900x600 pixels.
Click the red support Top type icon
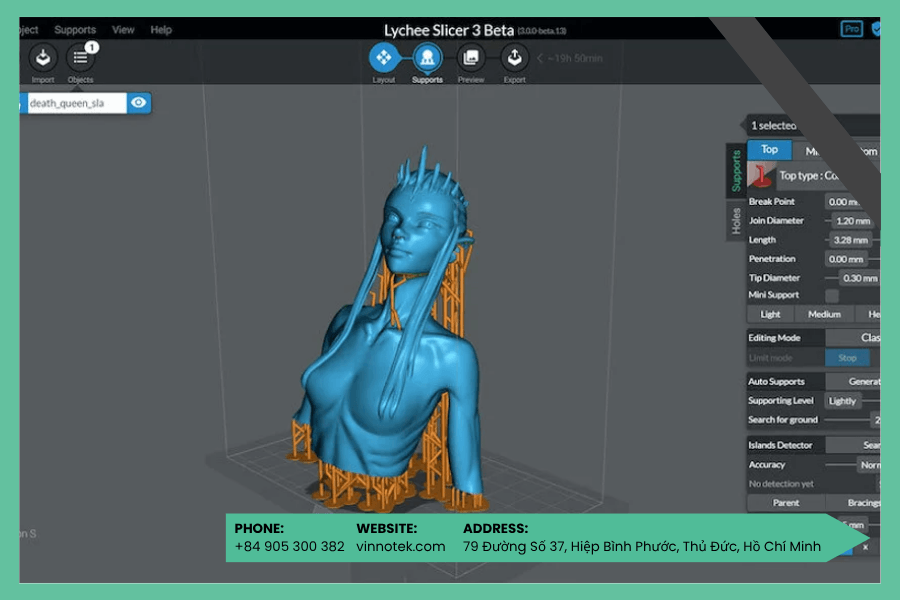click(762, 175)
